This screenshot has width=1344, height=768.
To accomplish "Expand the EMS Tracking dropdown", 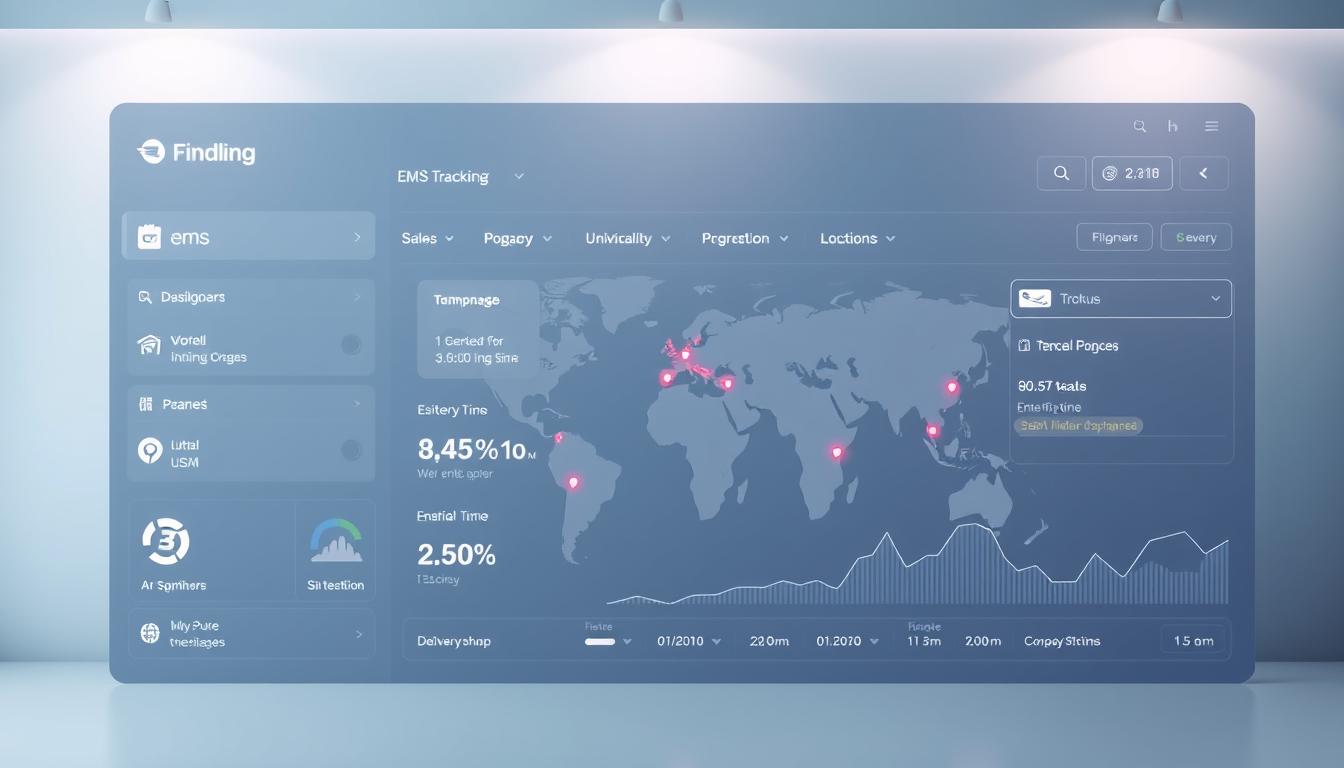I will tap(519, 176).
